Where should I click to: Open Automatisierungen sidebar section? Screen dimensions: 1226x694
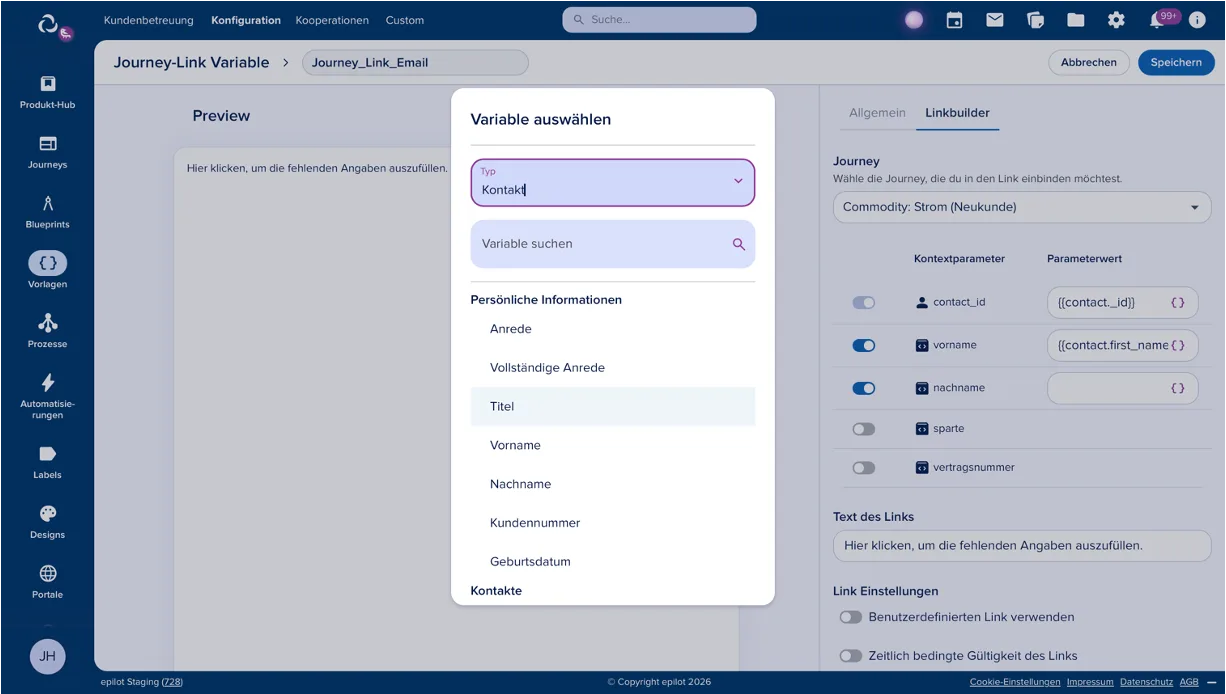click(47, 396)
